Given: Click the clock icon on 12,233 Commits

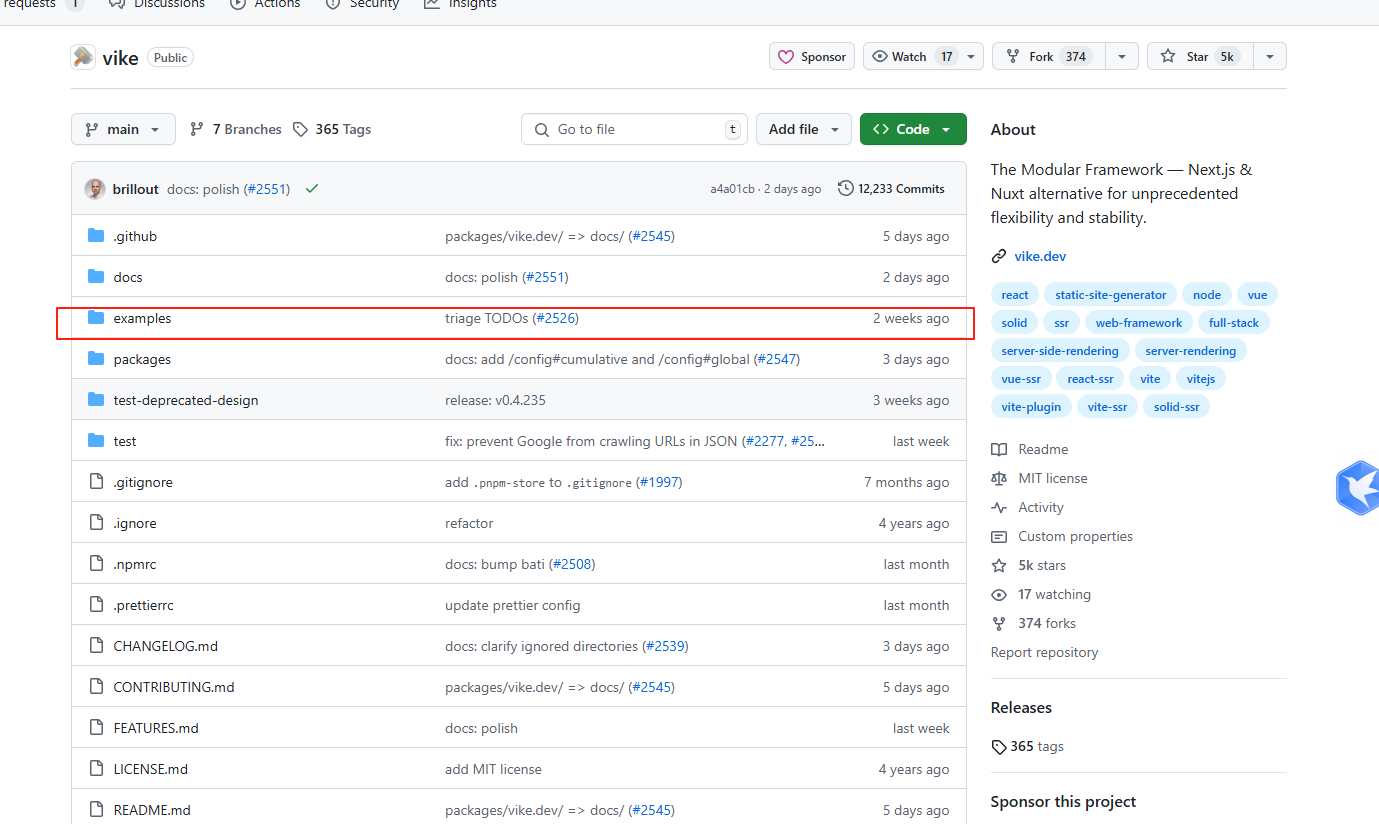Looking at the screenshot, I should click(846, 188).
